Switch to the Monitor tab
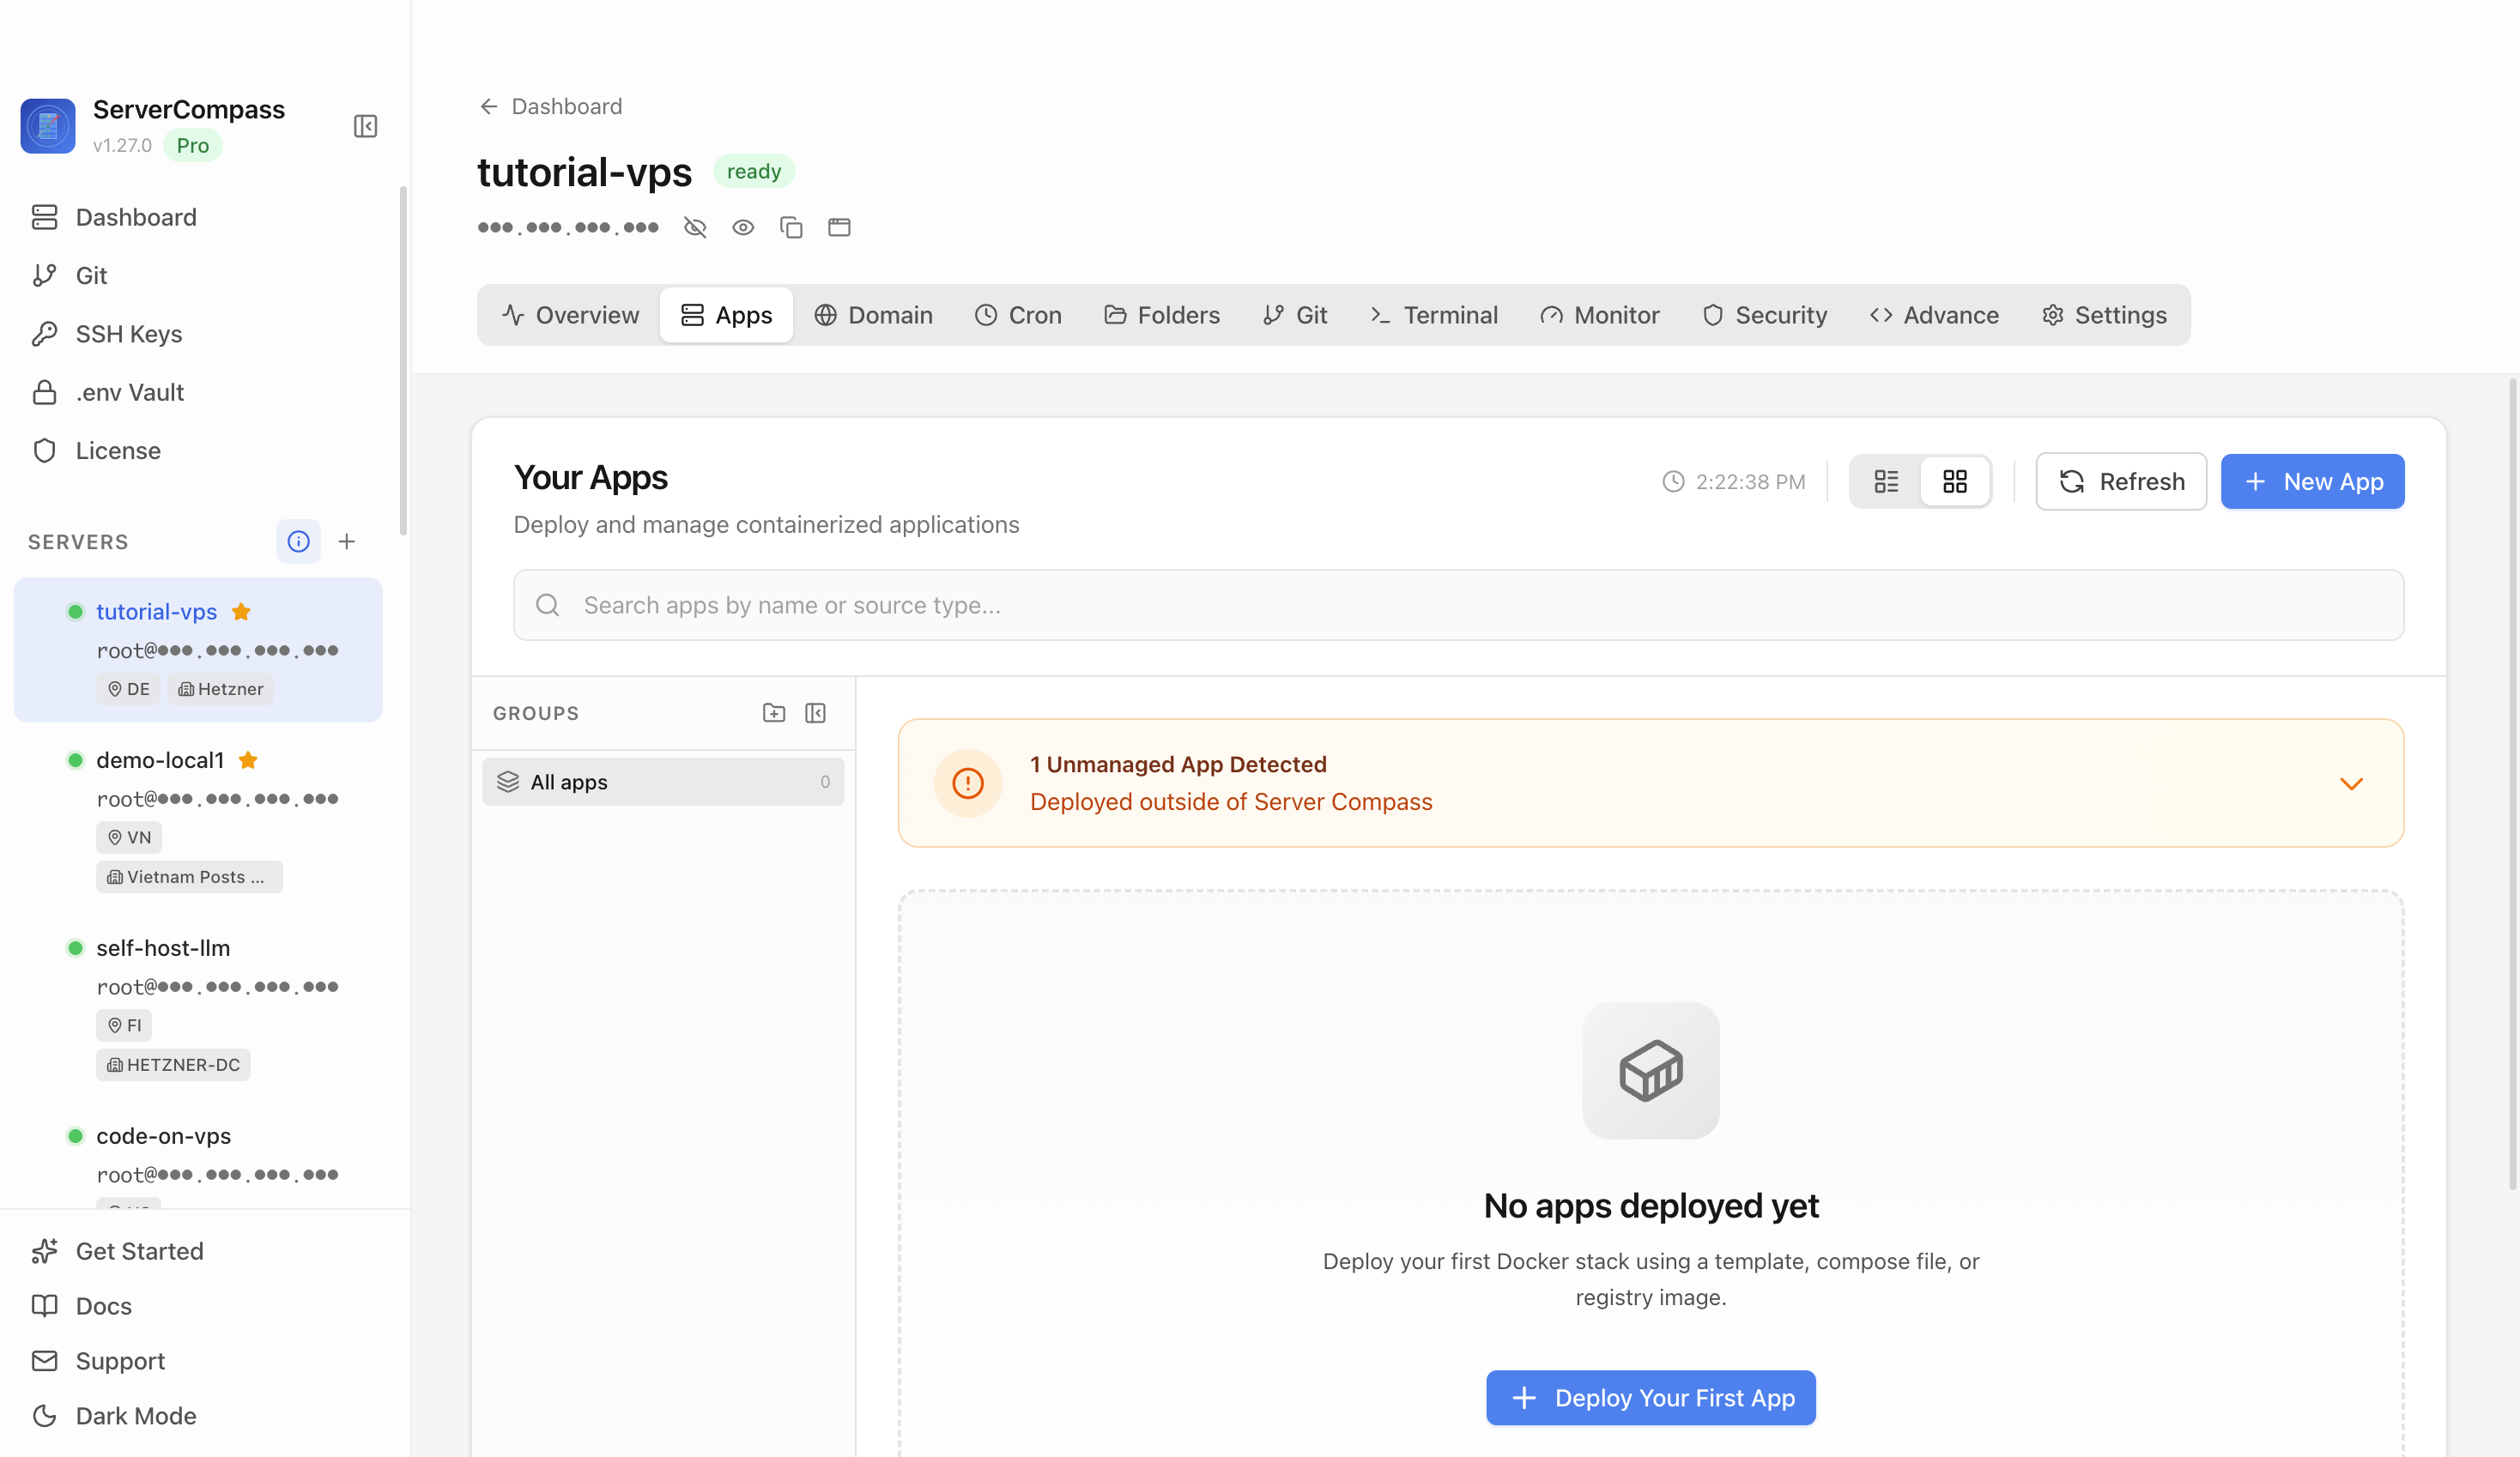 coord(1599,315)
